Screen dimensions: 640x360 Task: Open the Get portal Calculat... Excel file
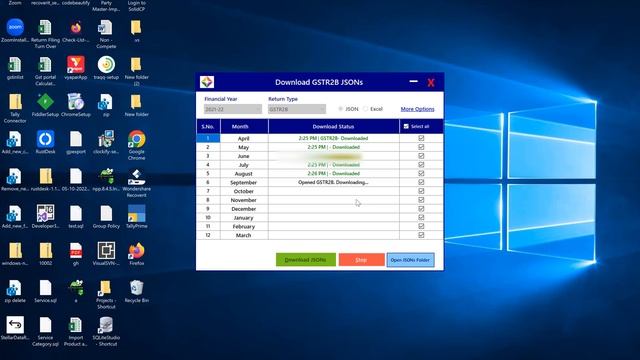pos(45,64)
